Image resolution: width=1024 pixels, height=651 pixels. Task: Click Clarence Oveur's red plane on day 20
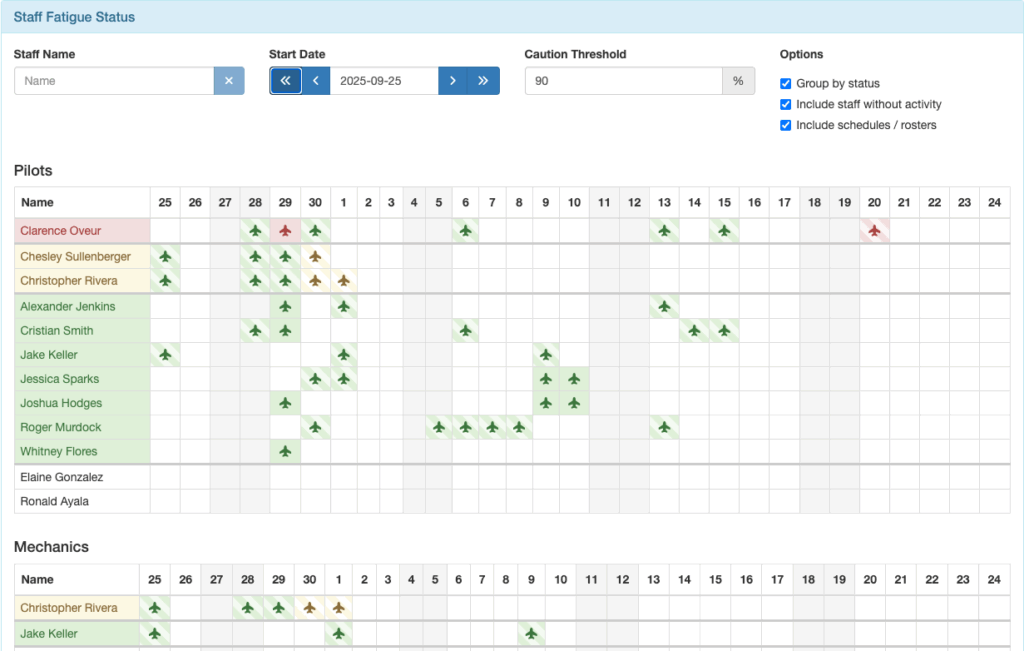point(875,231)
